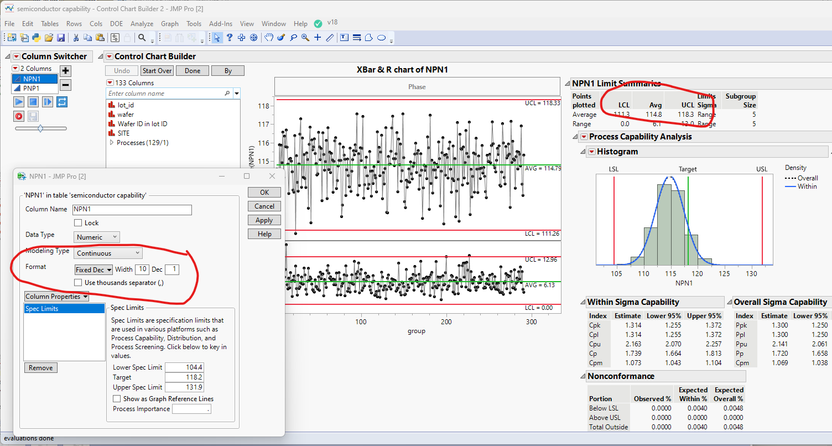Adjust the Column Switcher speed slider
This screenshot has height=446, width=832.
coord(40,129)
